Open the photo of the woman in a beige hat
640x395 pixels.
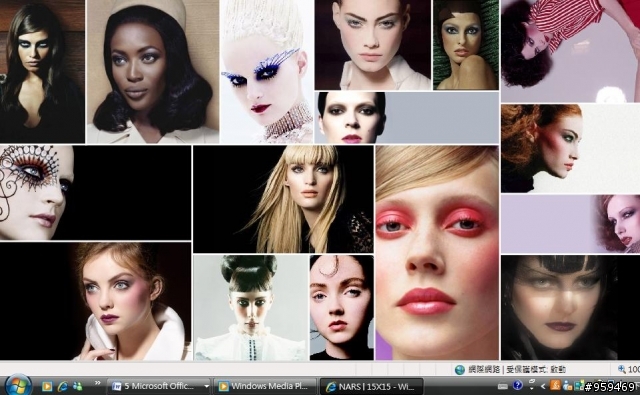(x=153, y=71)
